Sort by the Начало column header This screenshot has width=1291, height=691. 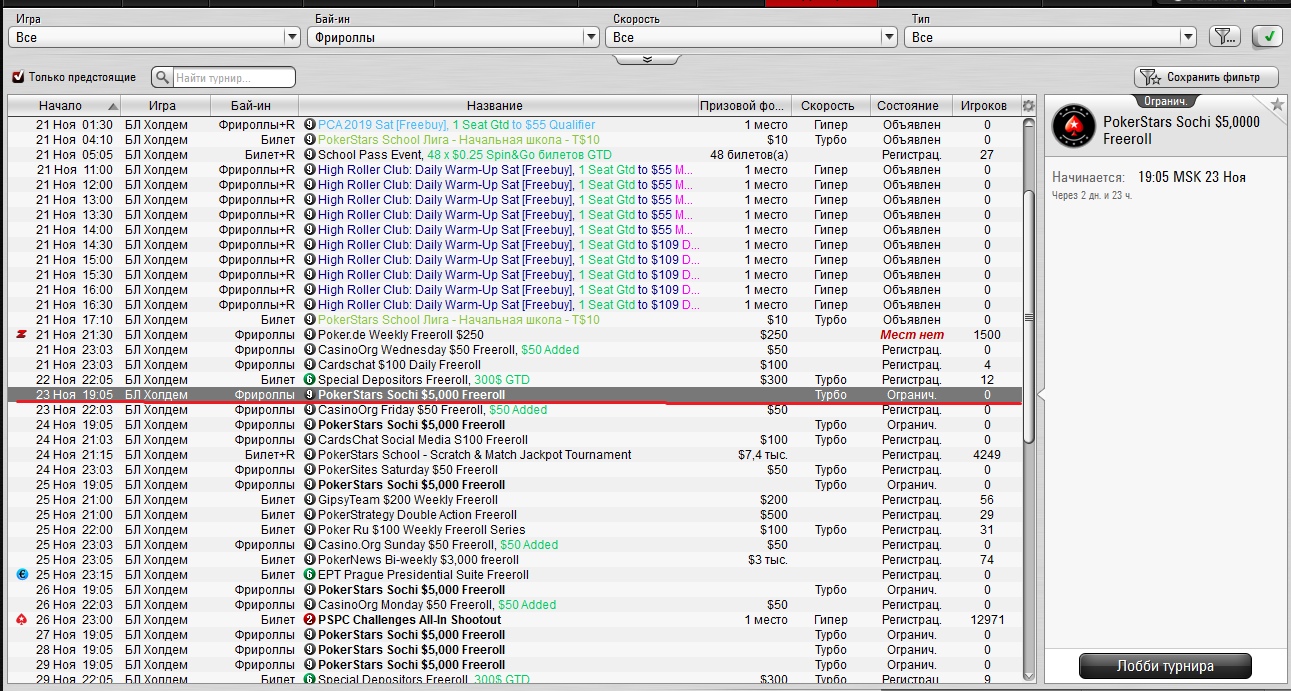[64, 105]
